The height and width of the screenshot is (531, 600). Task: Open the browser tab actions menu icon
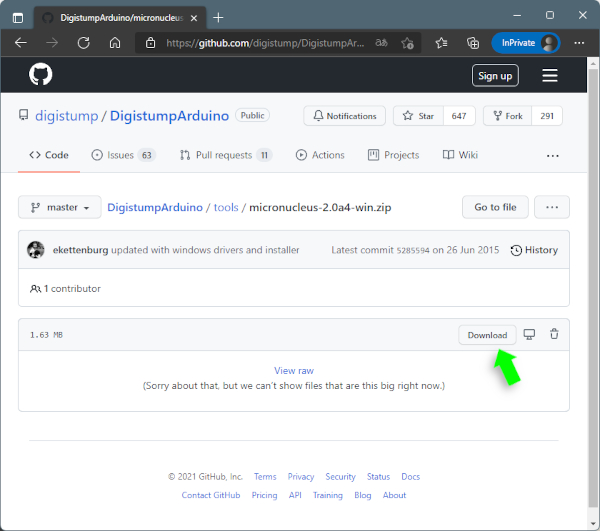(18, 18)
